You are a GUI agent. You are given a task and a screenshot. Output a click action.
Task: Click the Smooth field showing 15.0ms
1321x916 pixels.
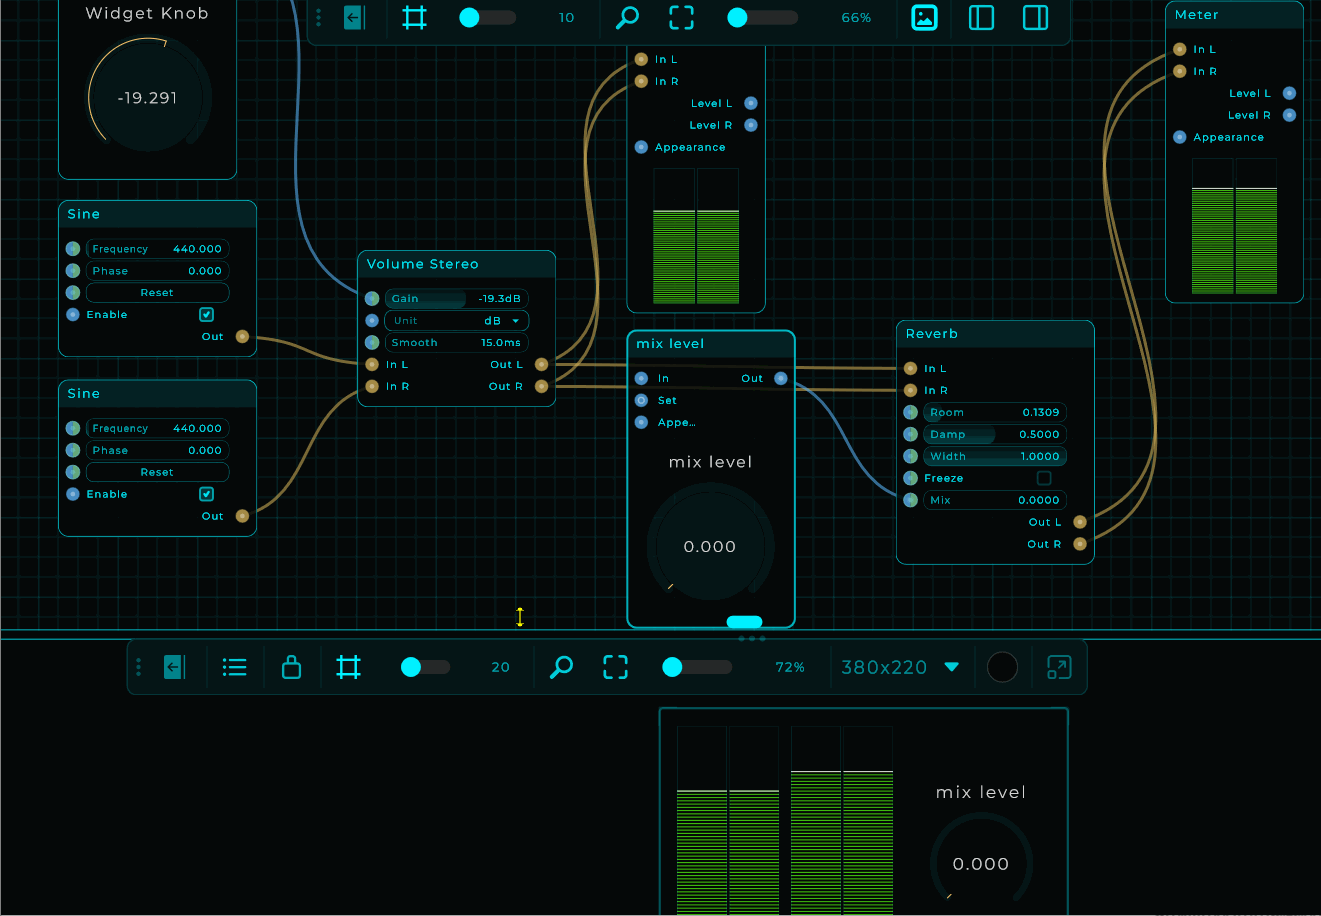(457, 343)
